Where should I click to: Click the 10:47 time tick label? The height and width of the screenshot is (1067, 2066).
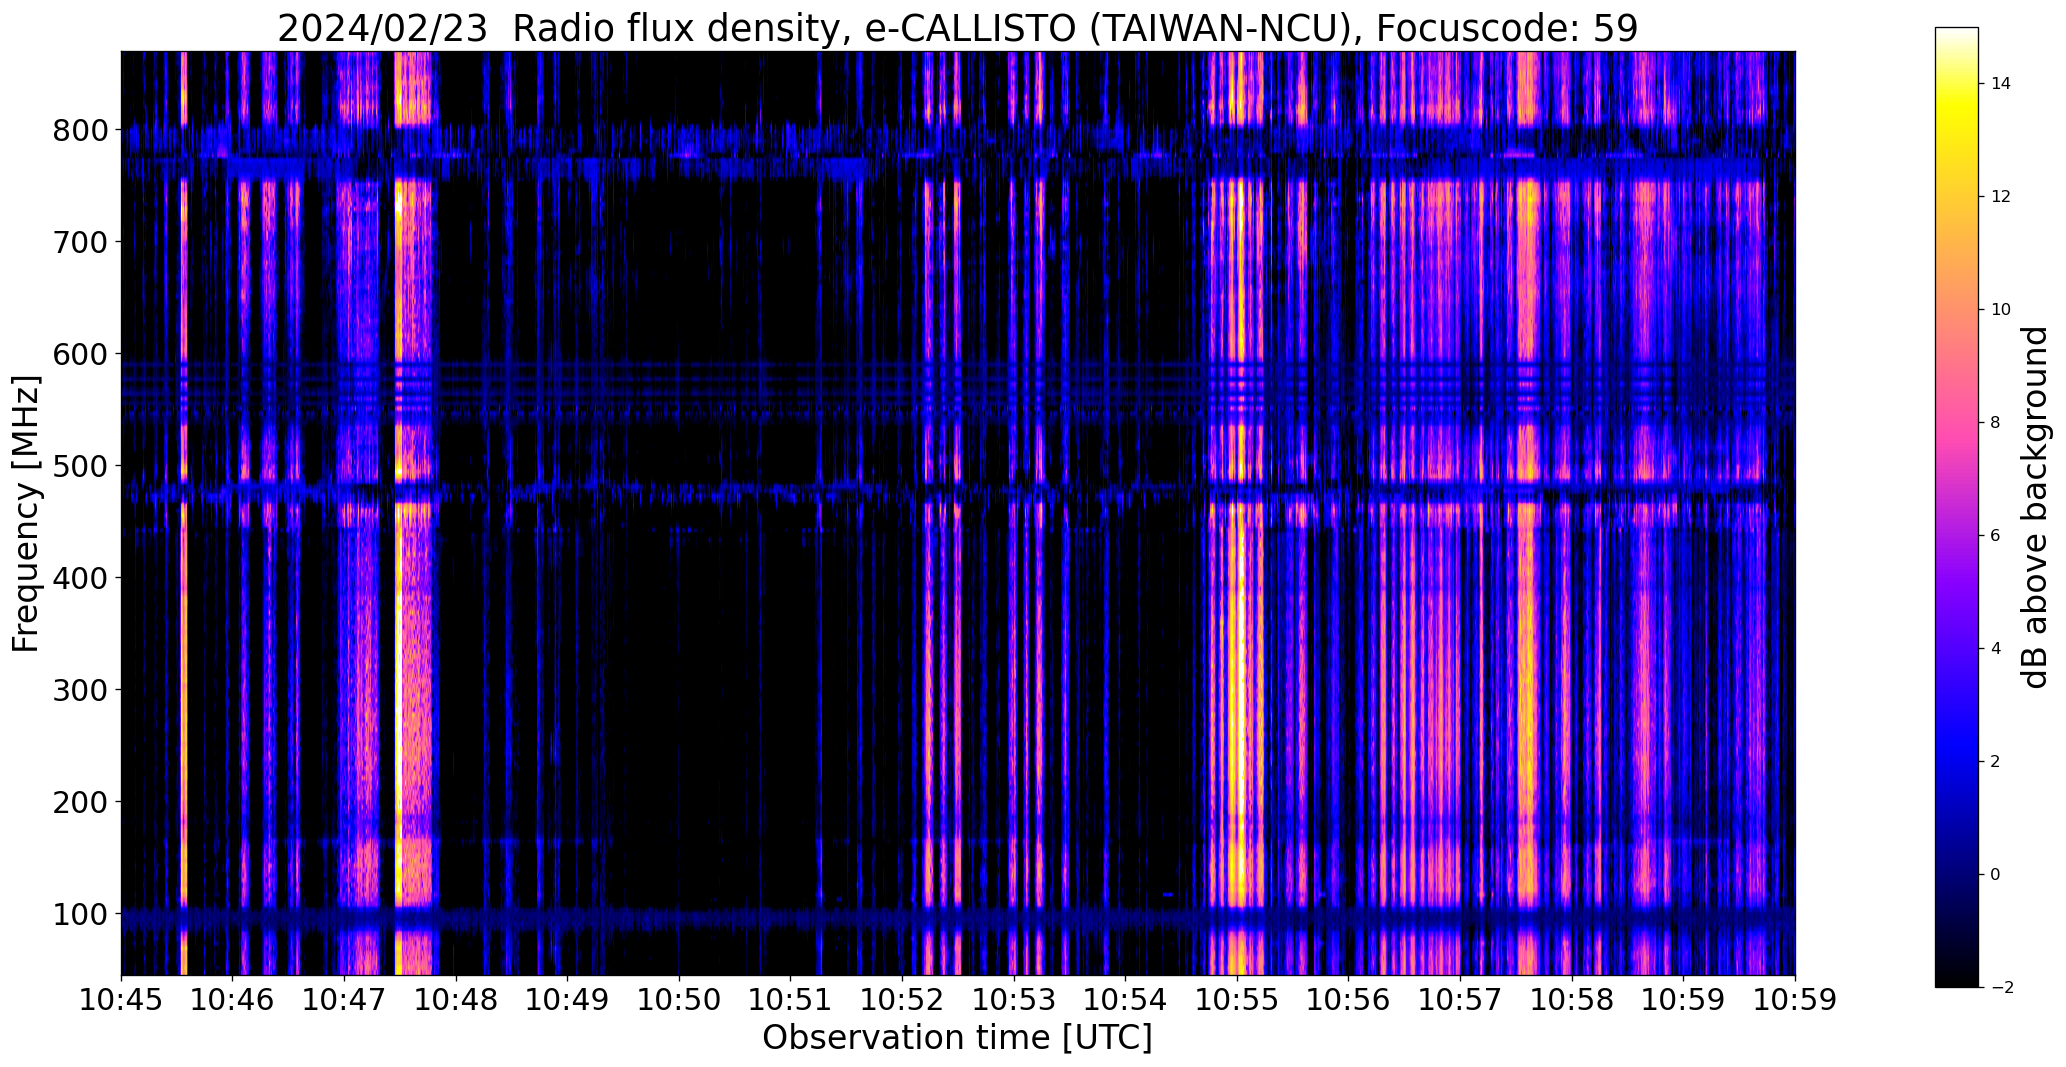(x=344, y=1000)
